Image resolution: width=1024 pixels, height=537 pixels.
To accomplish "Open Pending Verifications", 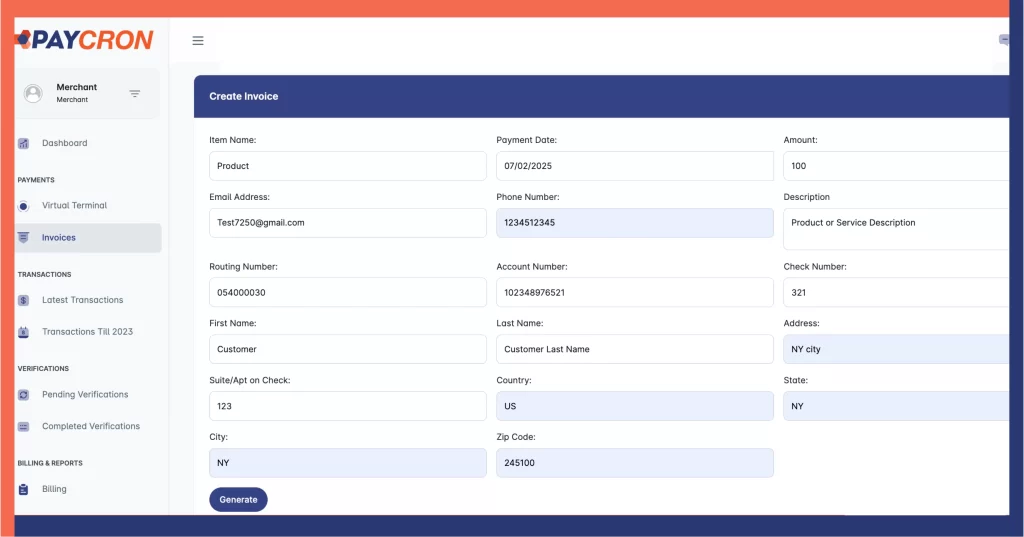I will 85,395.
